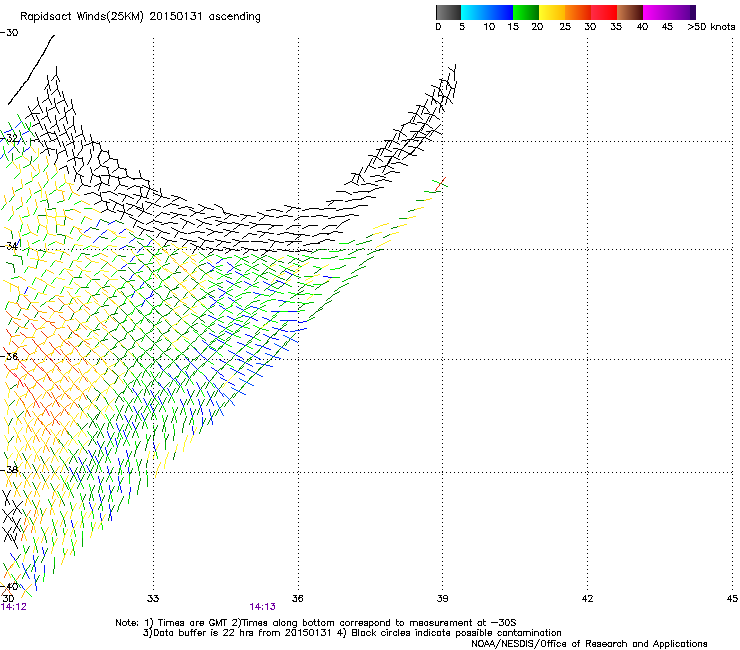Click the legend scale label '10'
Screen dimensions: 740x650
click(x=489, y=27)
